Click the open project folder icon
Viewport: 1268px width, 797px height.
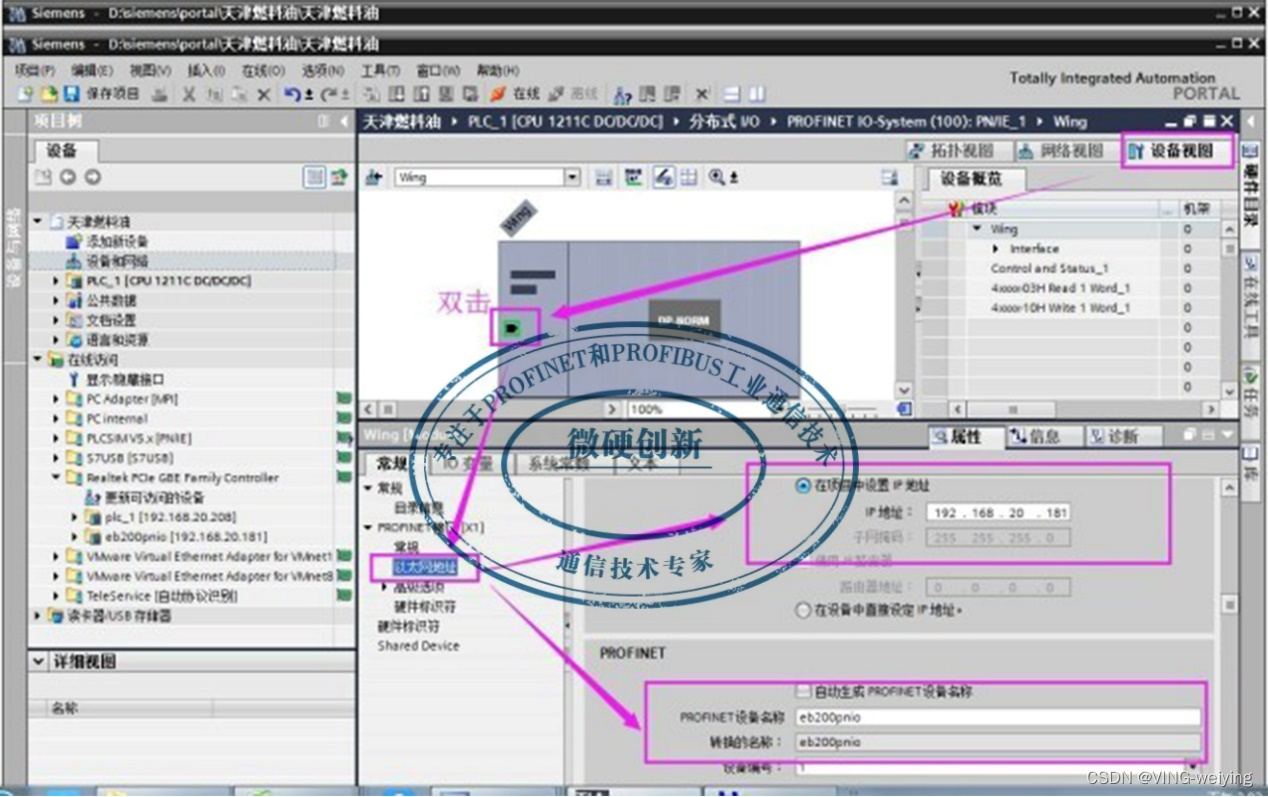49,94
